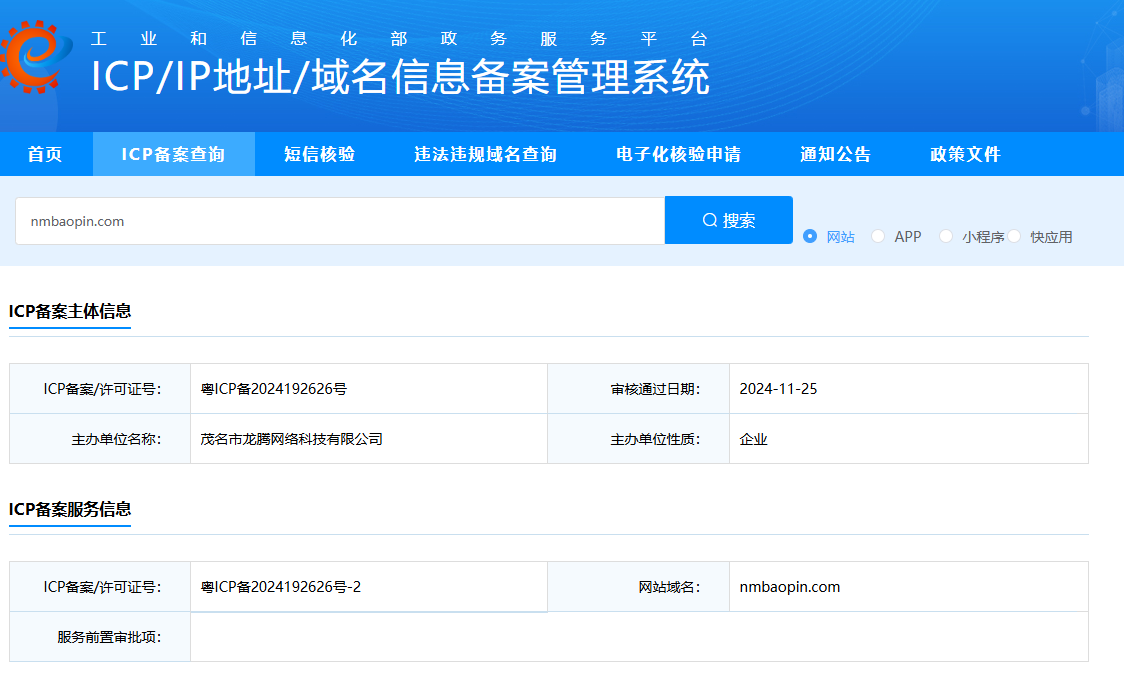Open the 通知公告 tab

coord(836,154)
